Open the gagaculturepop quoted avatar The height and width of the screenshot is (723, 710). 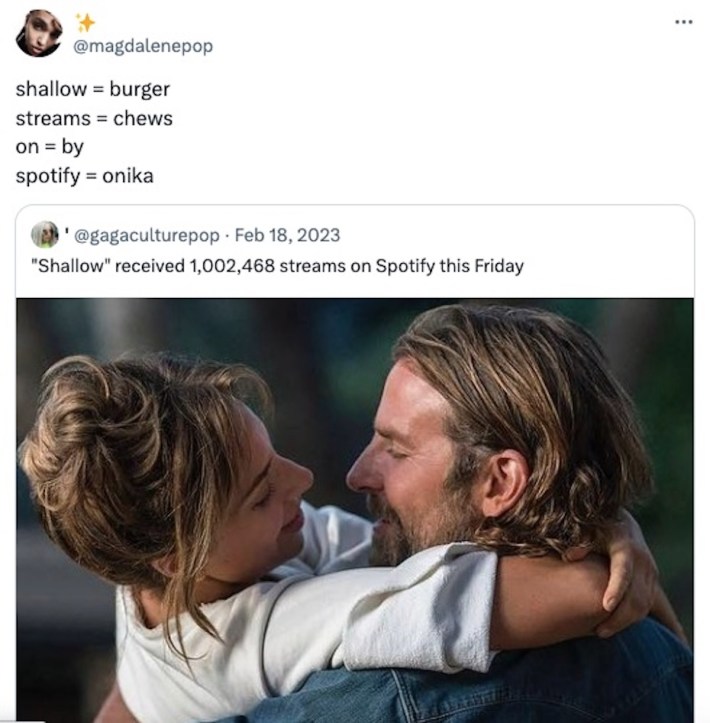pyautogui.click(x=45, y=235)
